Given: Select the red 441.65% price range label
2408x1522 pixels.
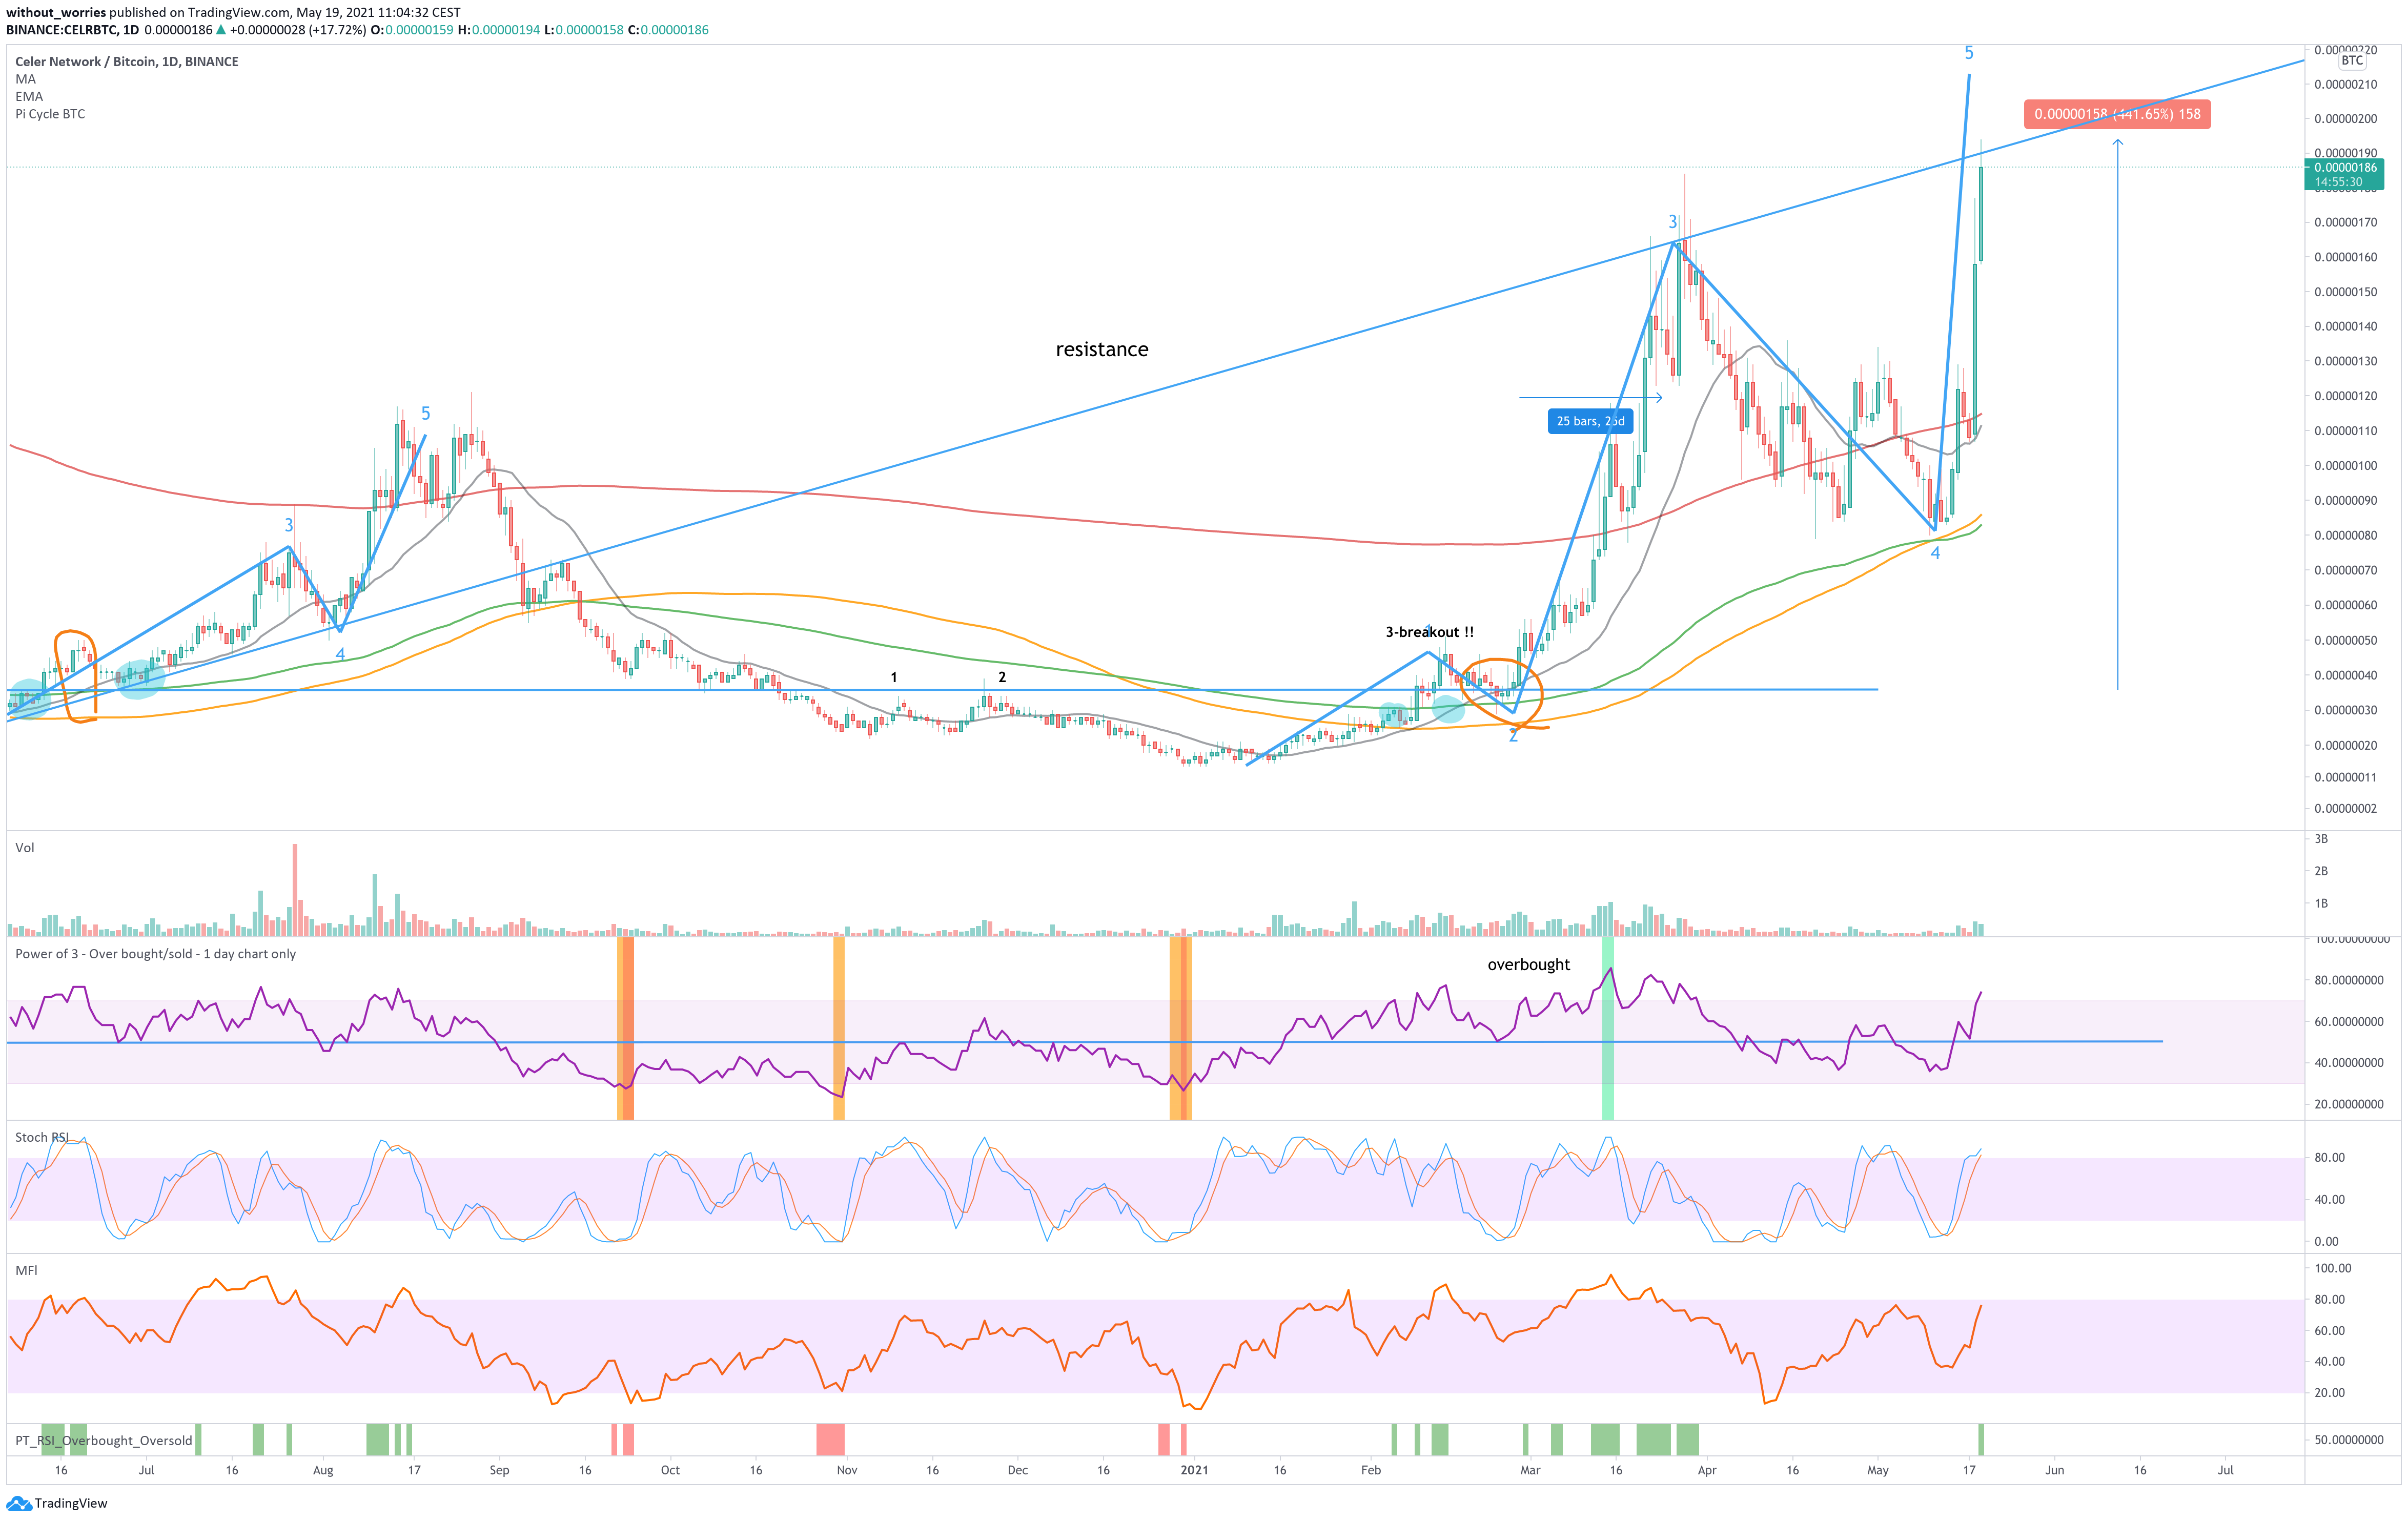Looking at the screenshot, I should click(2117, 114).
